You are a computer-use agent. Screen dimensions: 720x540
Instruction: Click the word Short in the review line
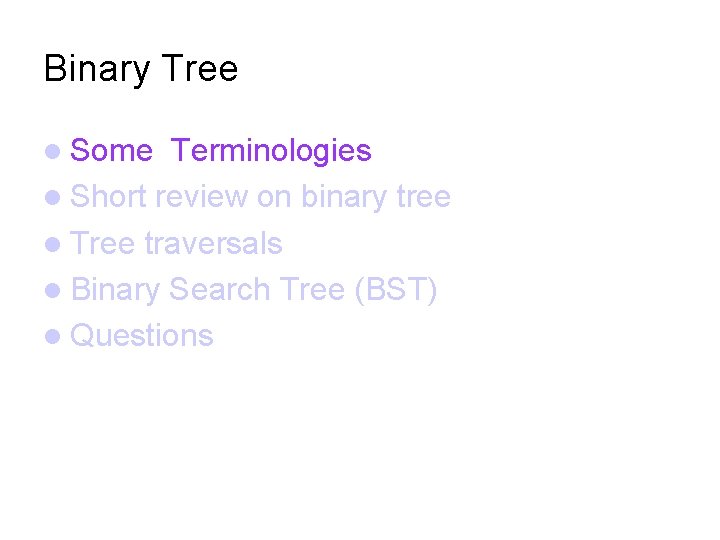pos(108,197)
